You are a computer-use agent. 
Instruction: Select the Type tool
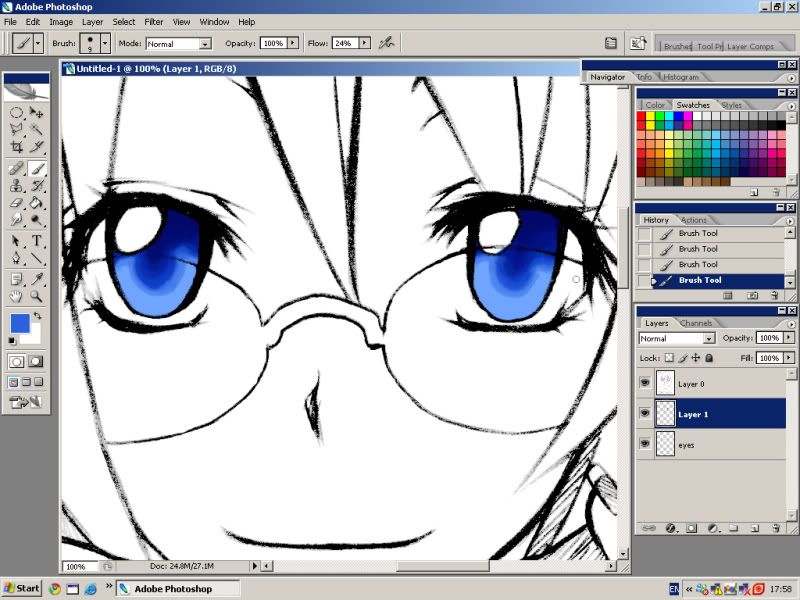pyautogui.click(x=36, y=241)
